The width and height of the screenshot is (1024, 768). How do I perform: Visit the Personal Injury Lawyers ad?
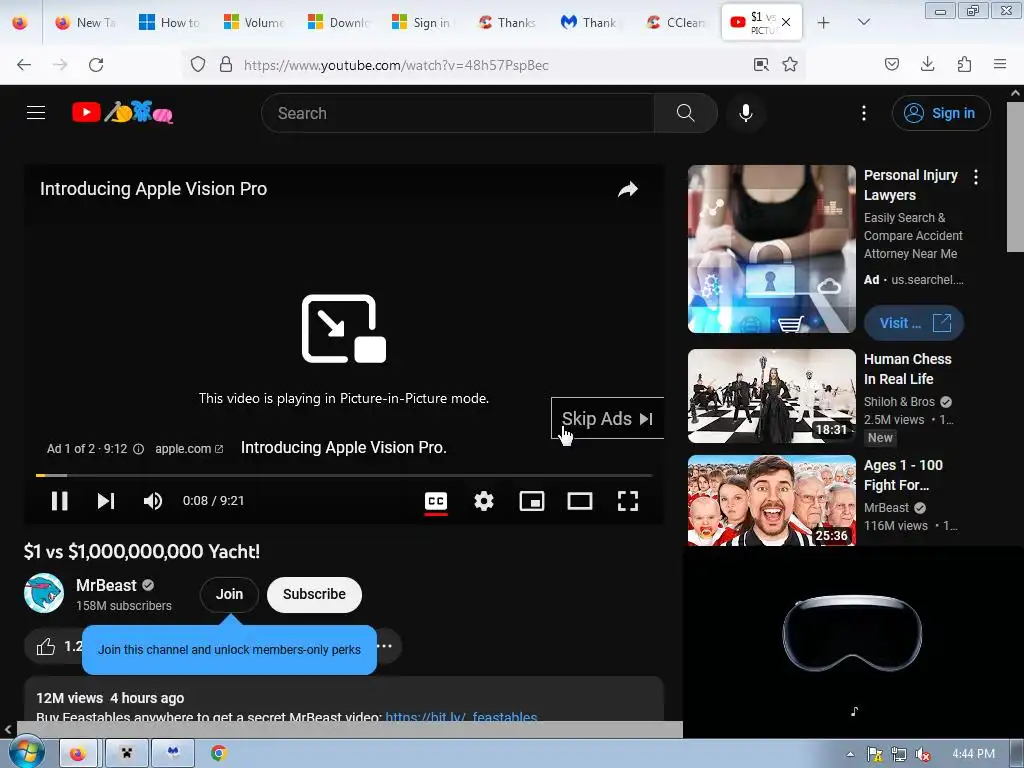tap(913, 323)
